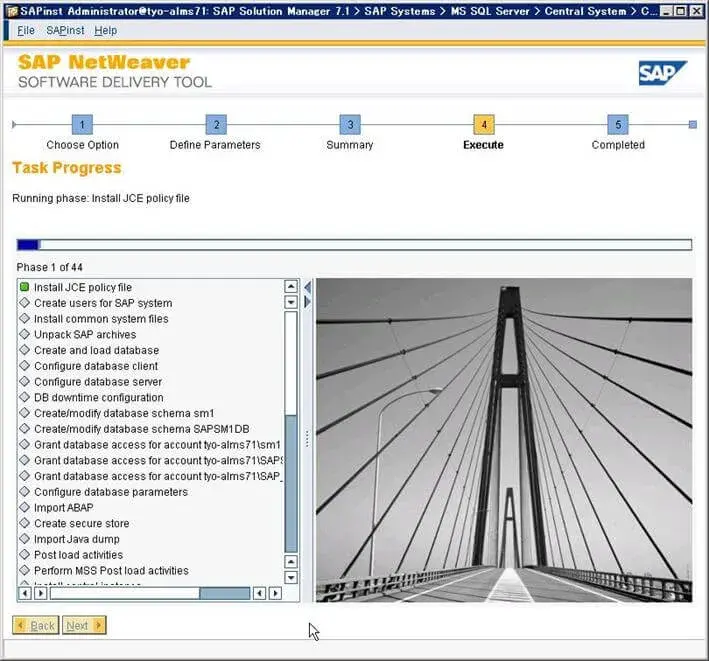Image resolution: width=709 pixels, height=661 pixels.
Task: Click step 4 Execute box
Action: pyautogui.click(x=484, y=124)
